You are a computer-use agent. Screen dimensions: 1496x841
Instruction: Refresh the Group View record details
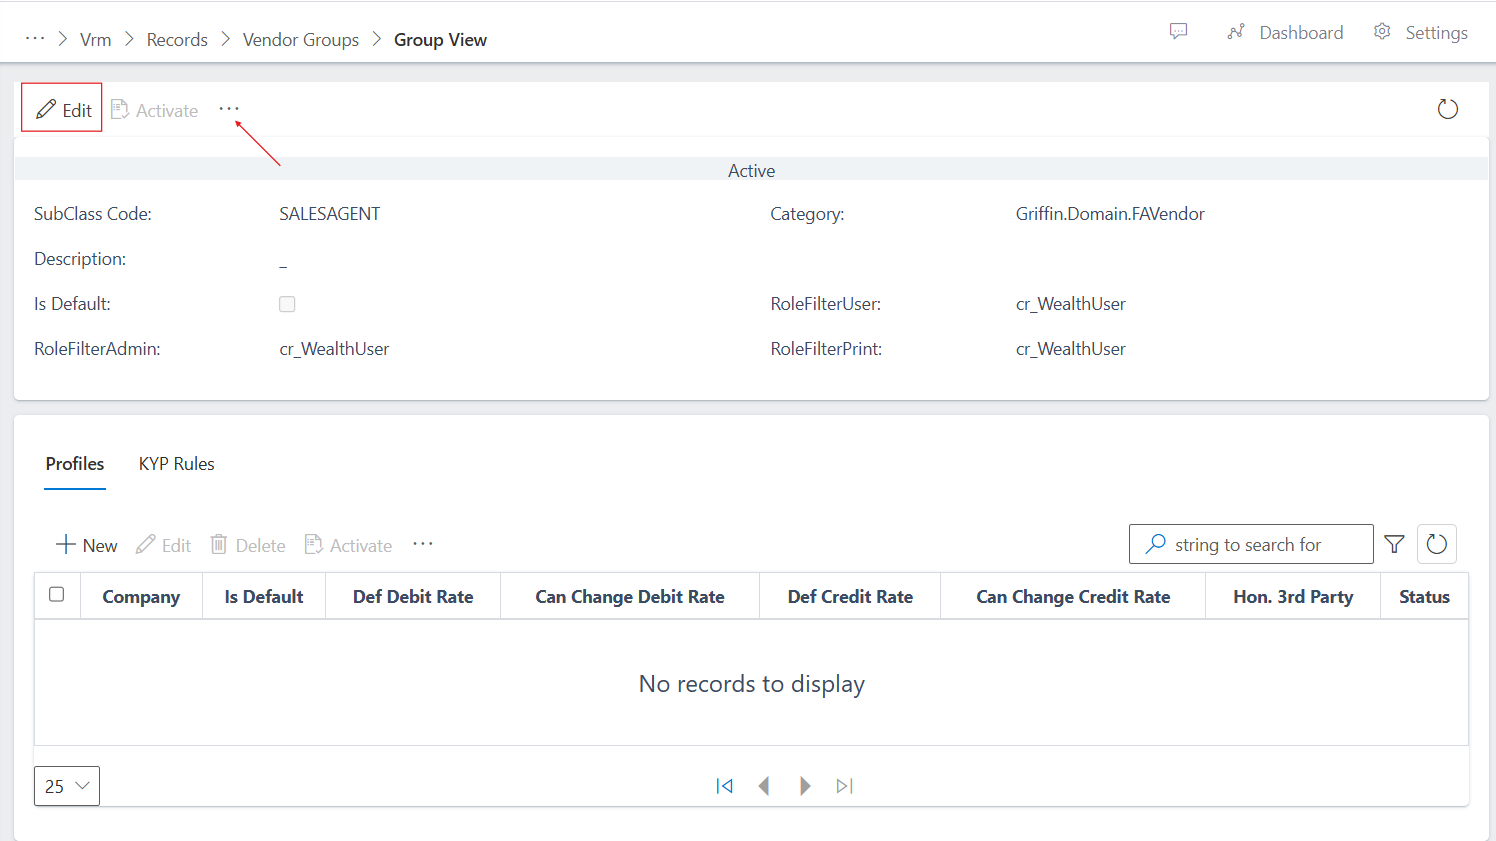click(1447, 109)
